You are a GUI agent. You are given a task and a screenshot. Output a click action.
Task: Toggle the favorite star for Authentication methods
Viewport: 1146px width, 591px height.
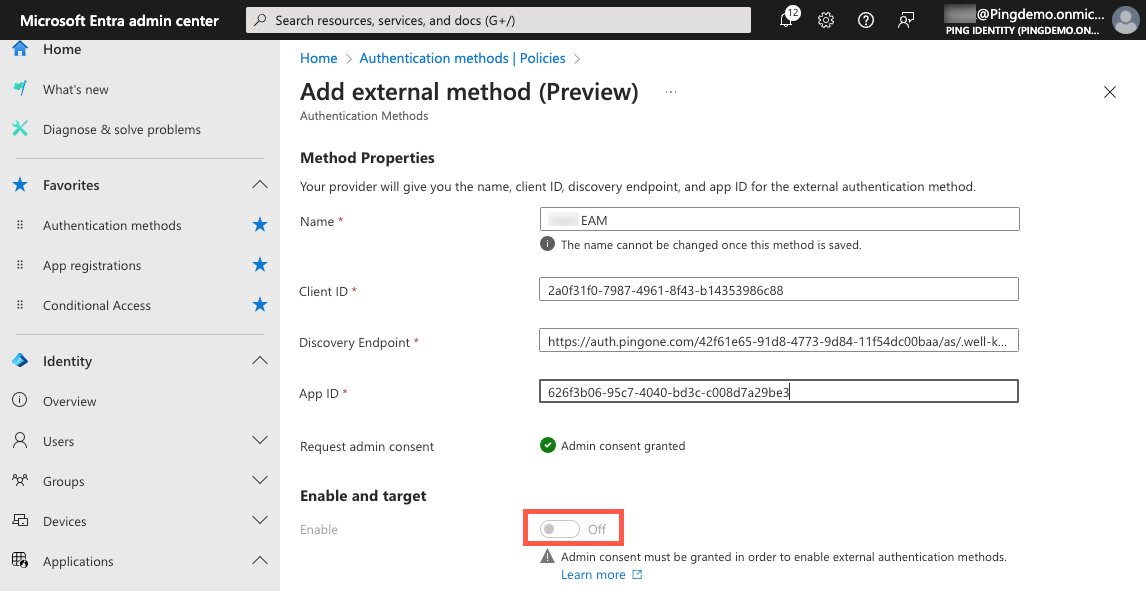coord(259,225)
